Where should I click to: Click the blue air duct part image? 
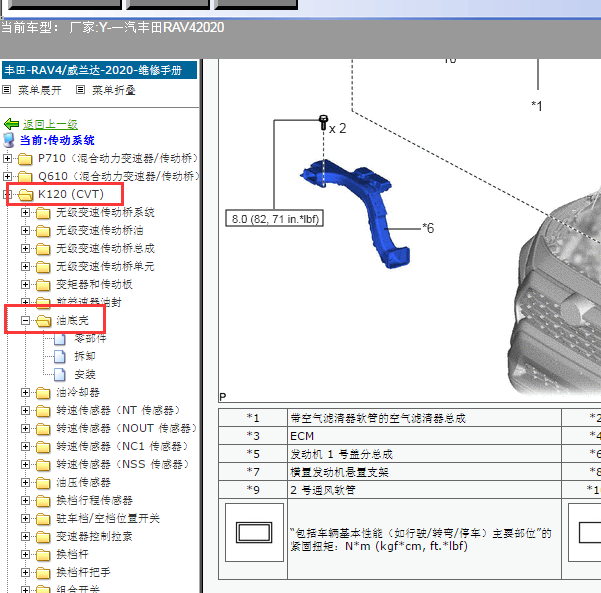click(356, 213)
